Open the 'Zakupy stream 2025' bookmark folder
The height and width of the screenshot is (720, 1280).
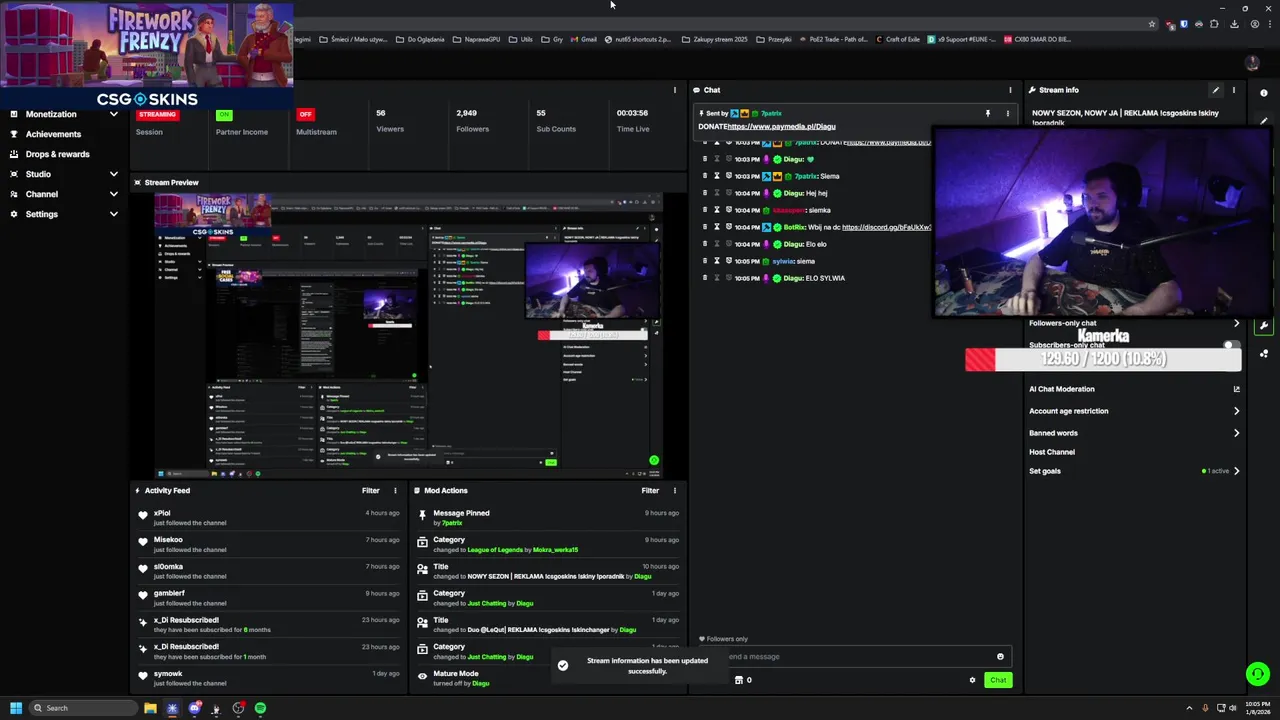pyautogui.click(x=714, y=39)
